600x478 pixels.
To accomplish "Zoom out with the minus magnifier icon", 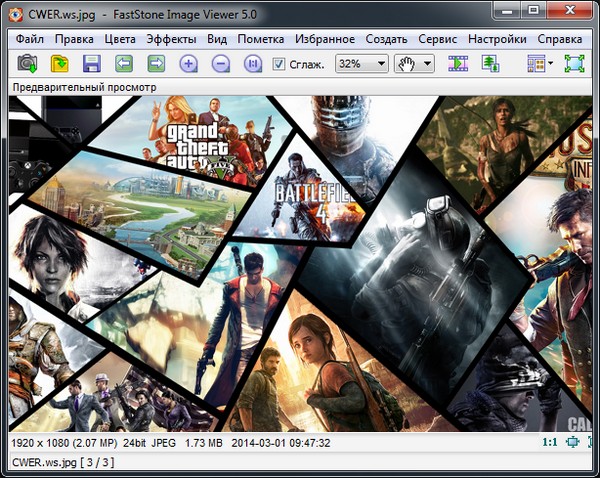I will pyautogui.click(x=221, y=64).
